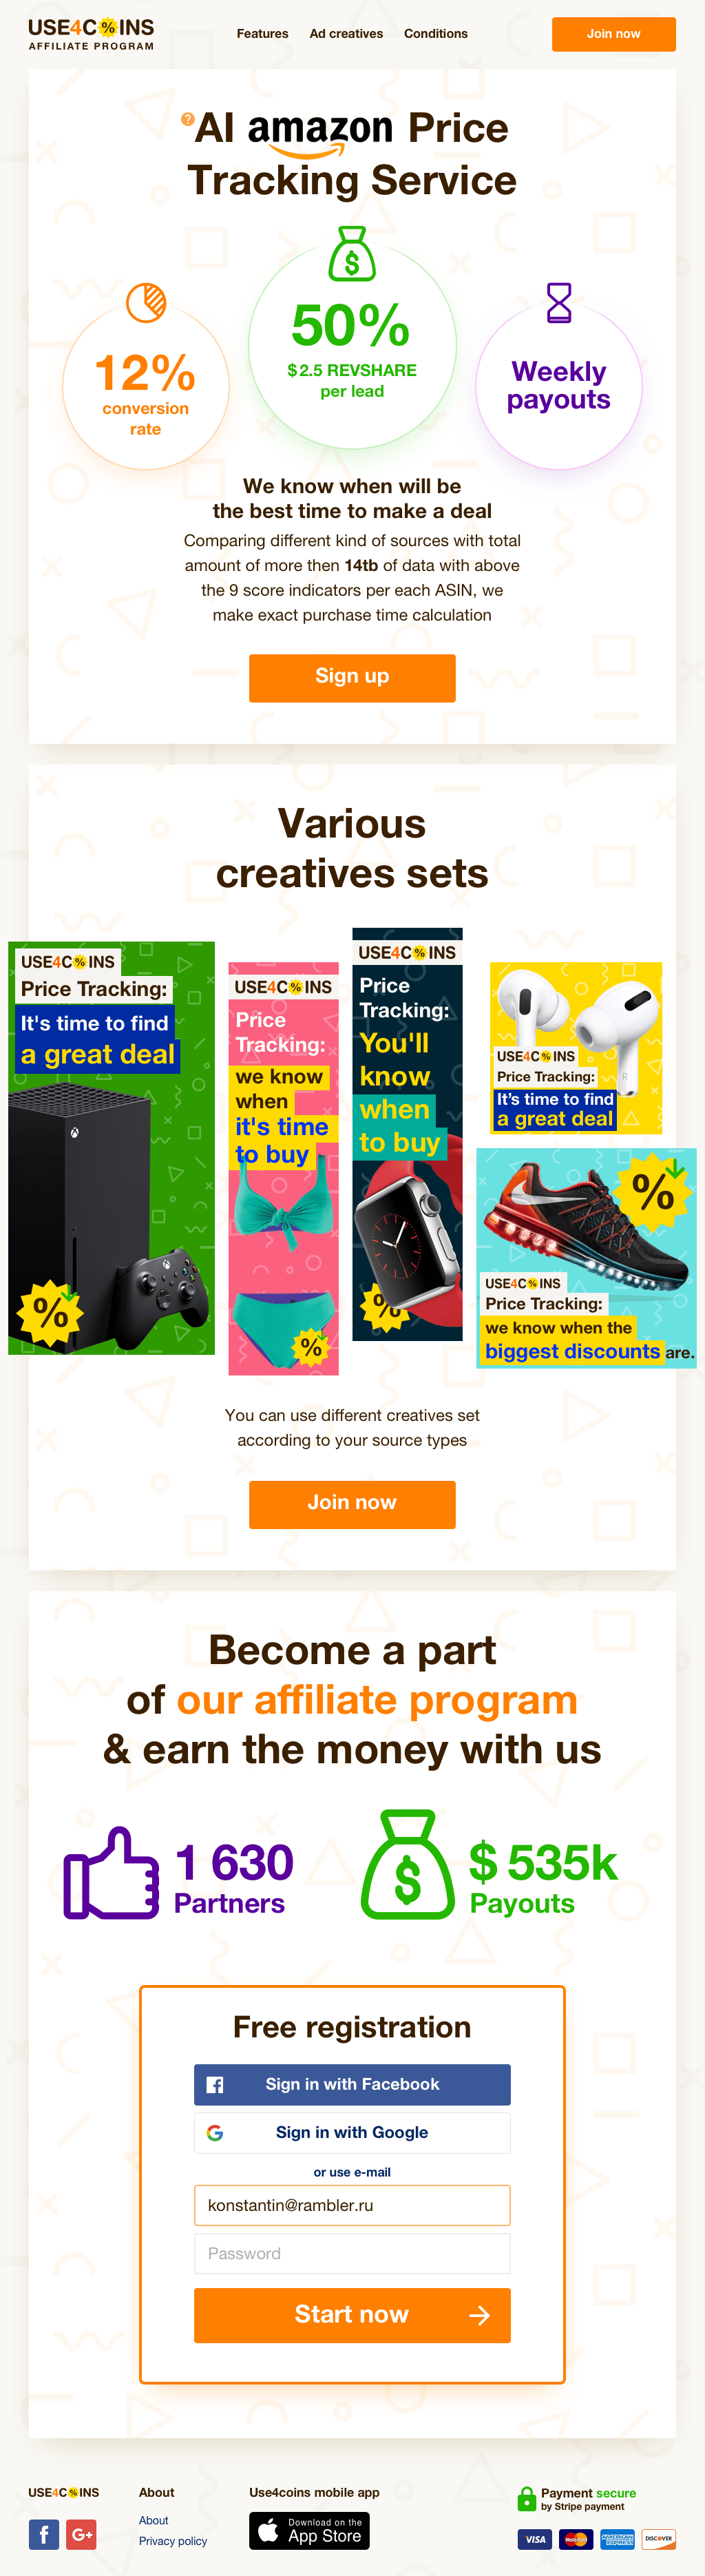Click the orange pie chart icon
The height and width of the screenshot is (2576, 705).
(x=146, y=302)
